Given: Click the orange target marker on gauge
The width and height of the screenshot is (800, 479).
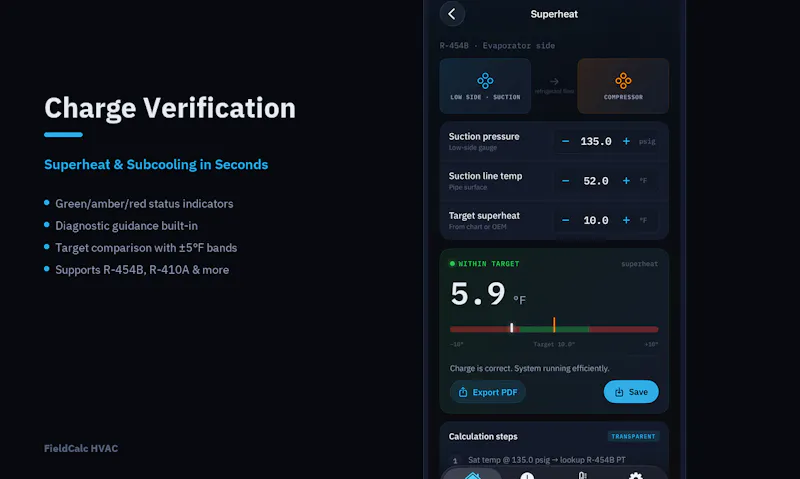Looking at the screenshot, I should [x=554, y=324].
